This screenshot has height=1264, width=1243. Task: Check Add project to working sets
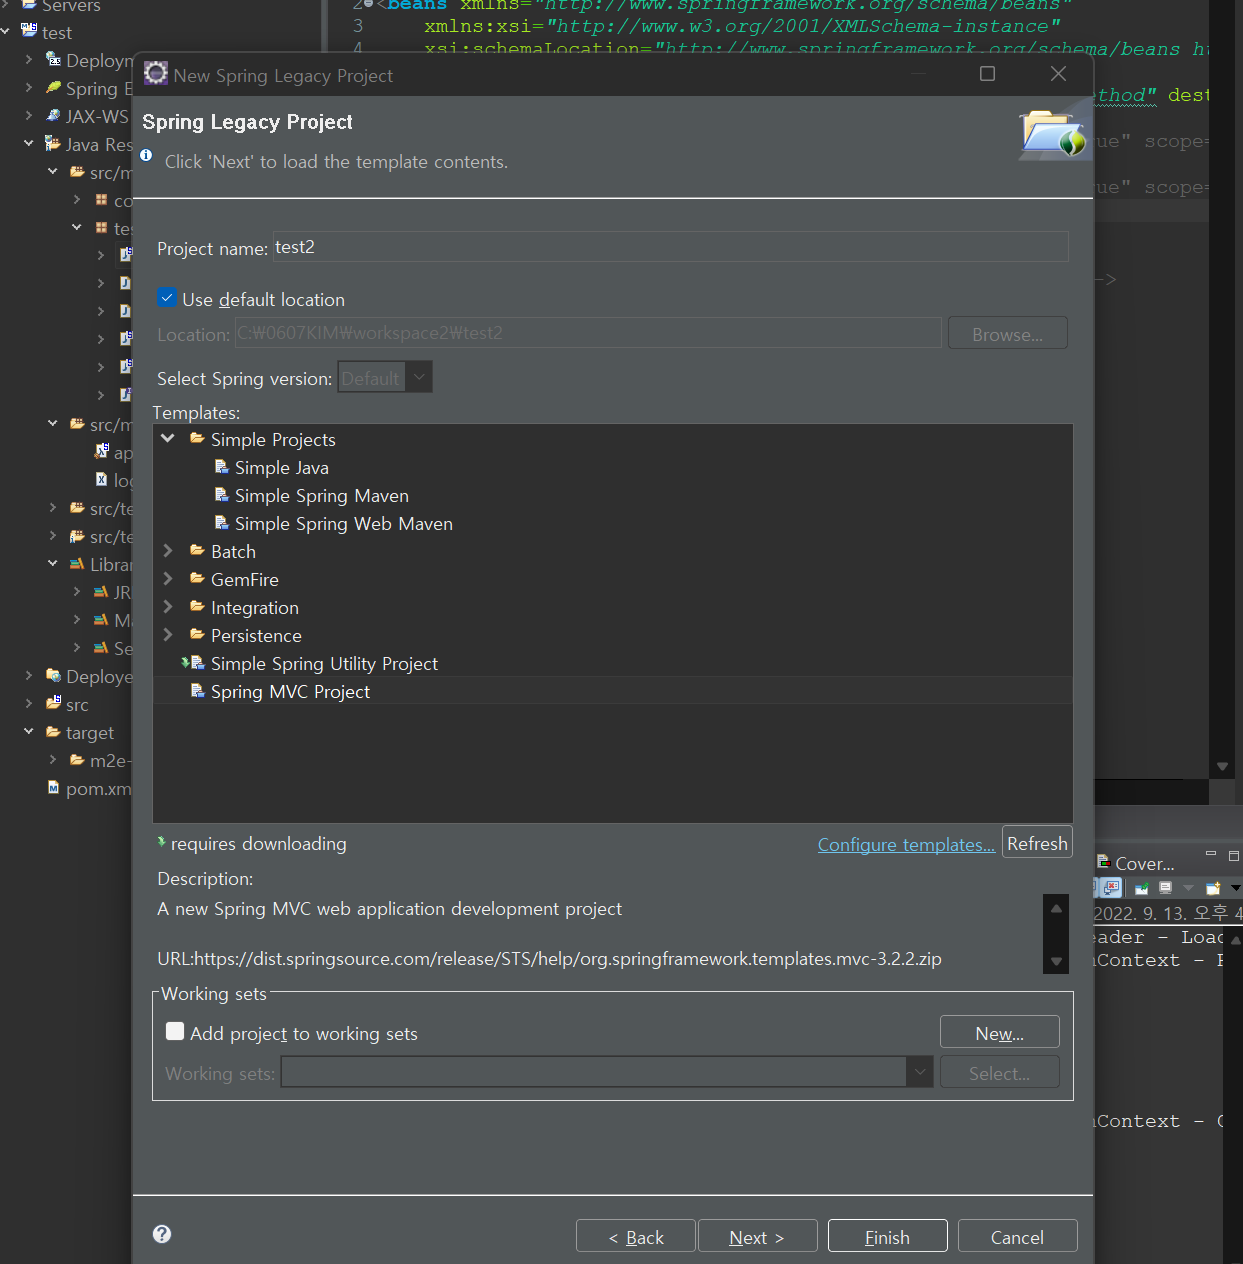[x=175, y=1031]
